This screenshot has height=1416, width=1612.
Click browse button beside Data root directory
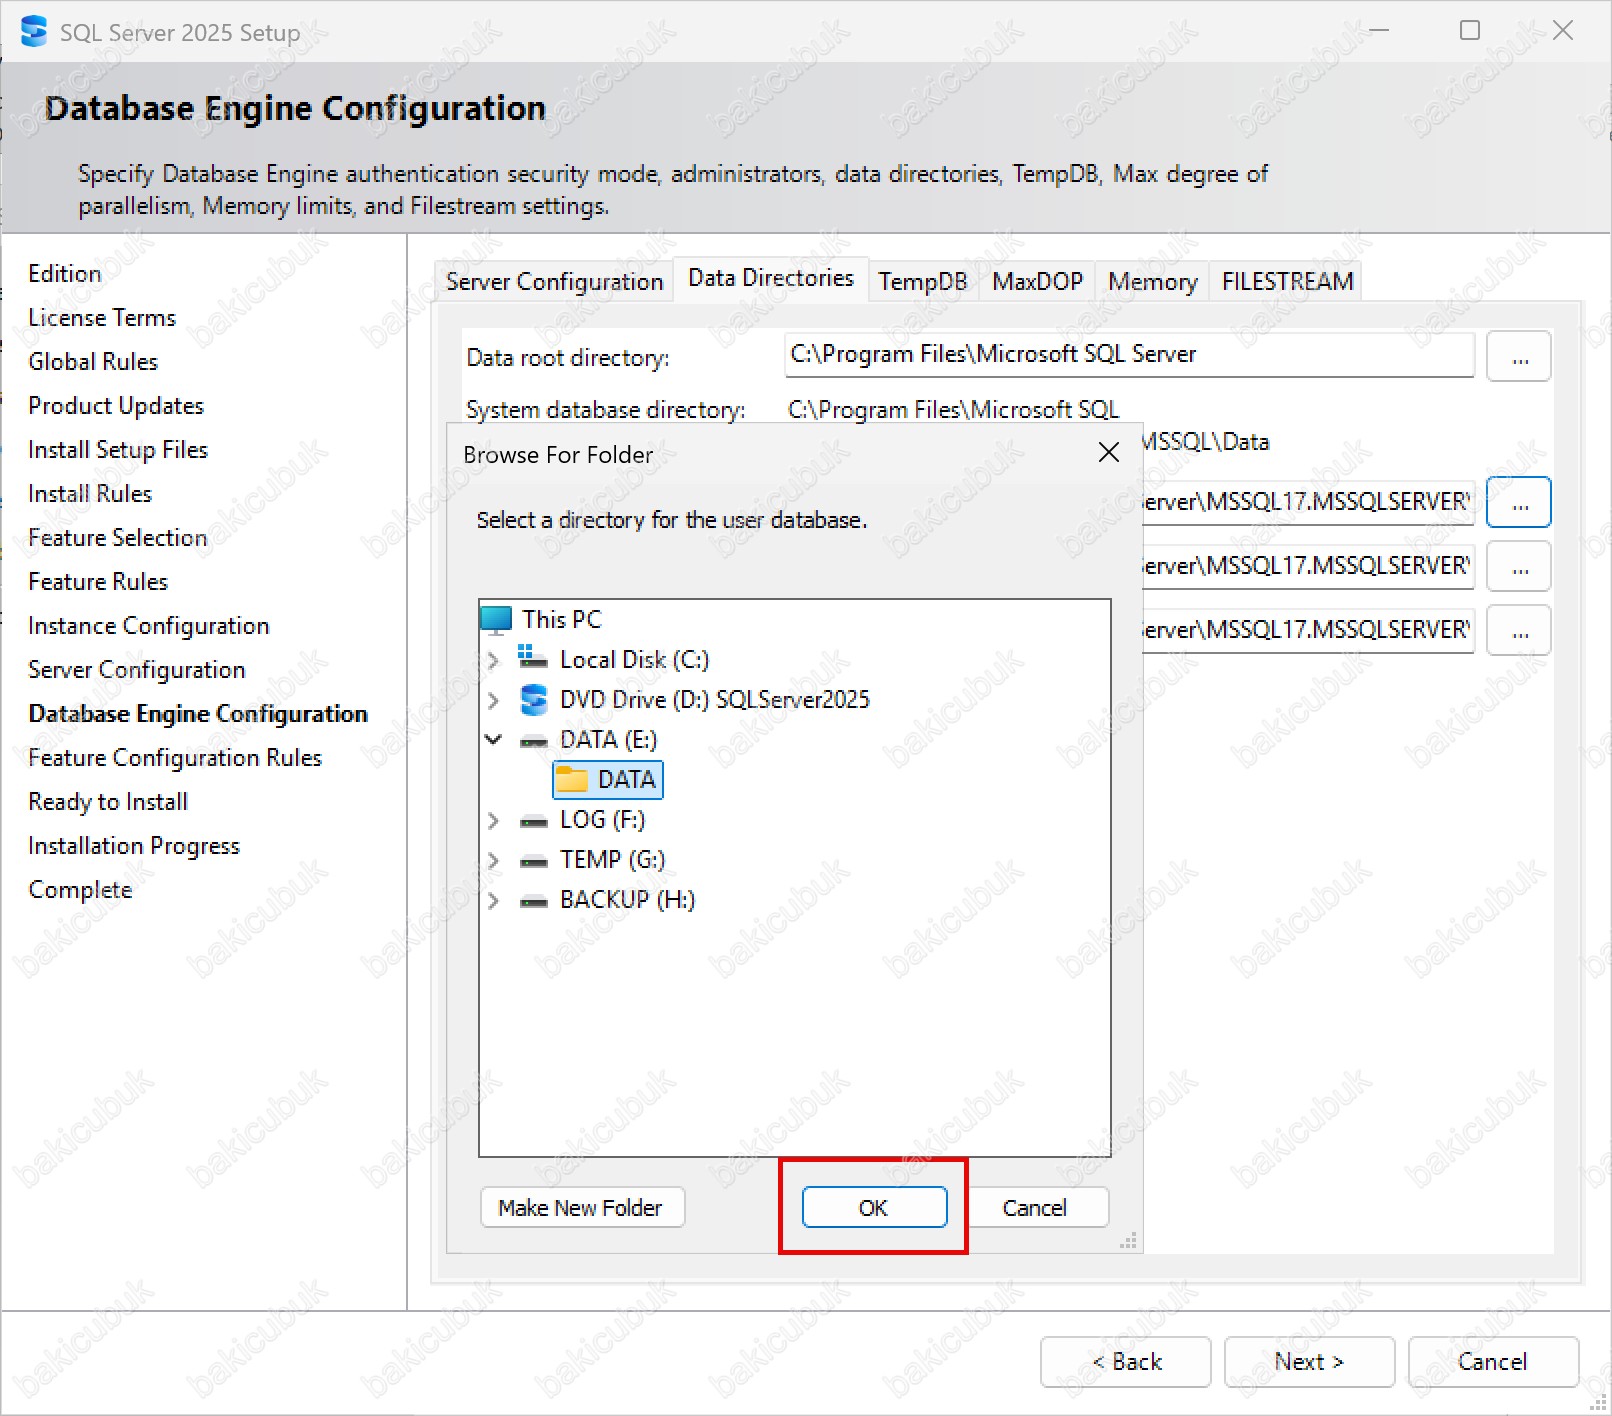point(1518,357)
